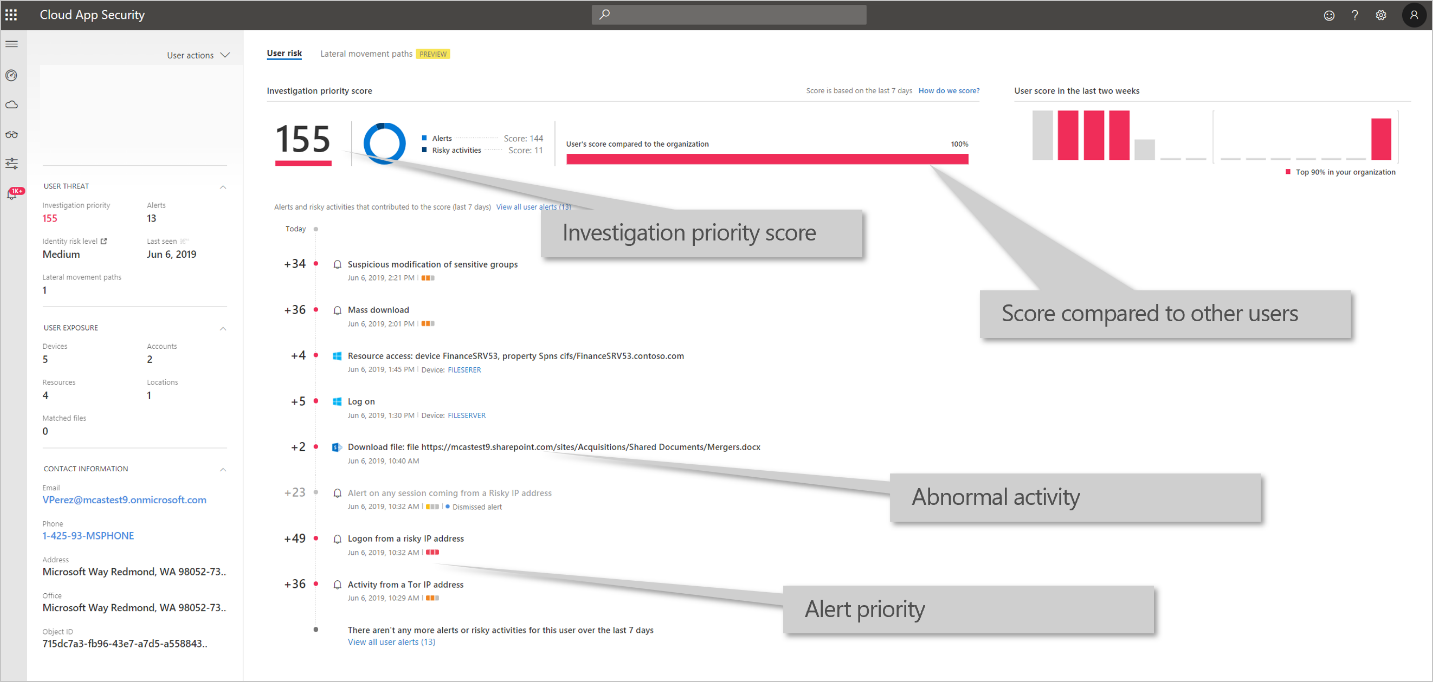Open Suspicious modification of sensitive groups alert
The height and width of the screenshot is (682, 1433).
coord(433,265)
